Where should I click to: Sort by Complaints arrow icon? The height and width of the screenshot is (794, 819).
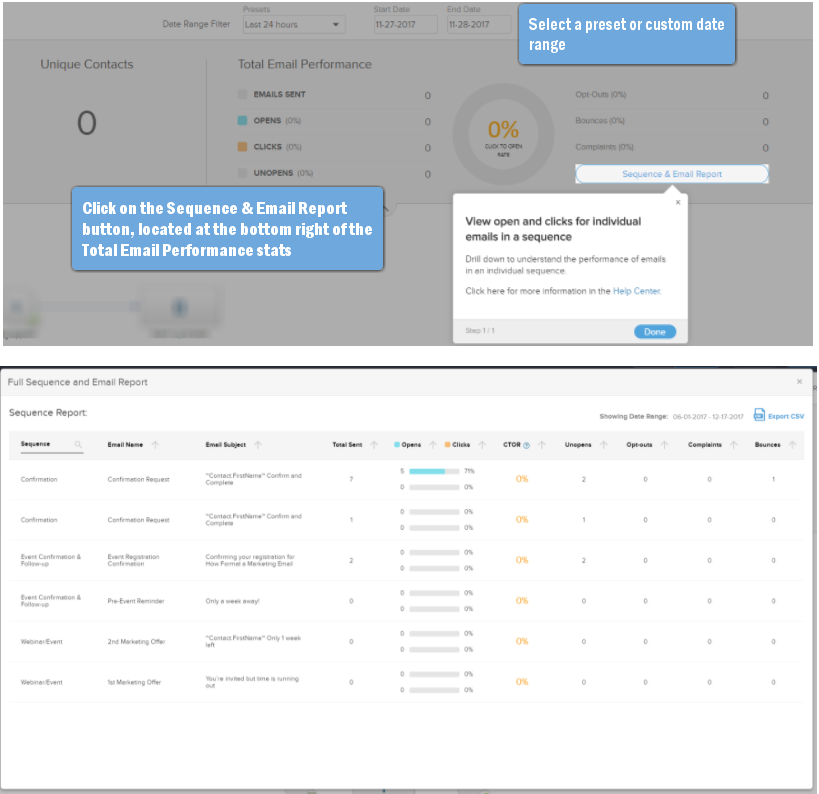click(734, 445)
